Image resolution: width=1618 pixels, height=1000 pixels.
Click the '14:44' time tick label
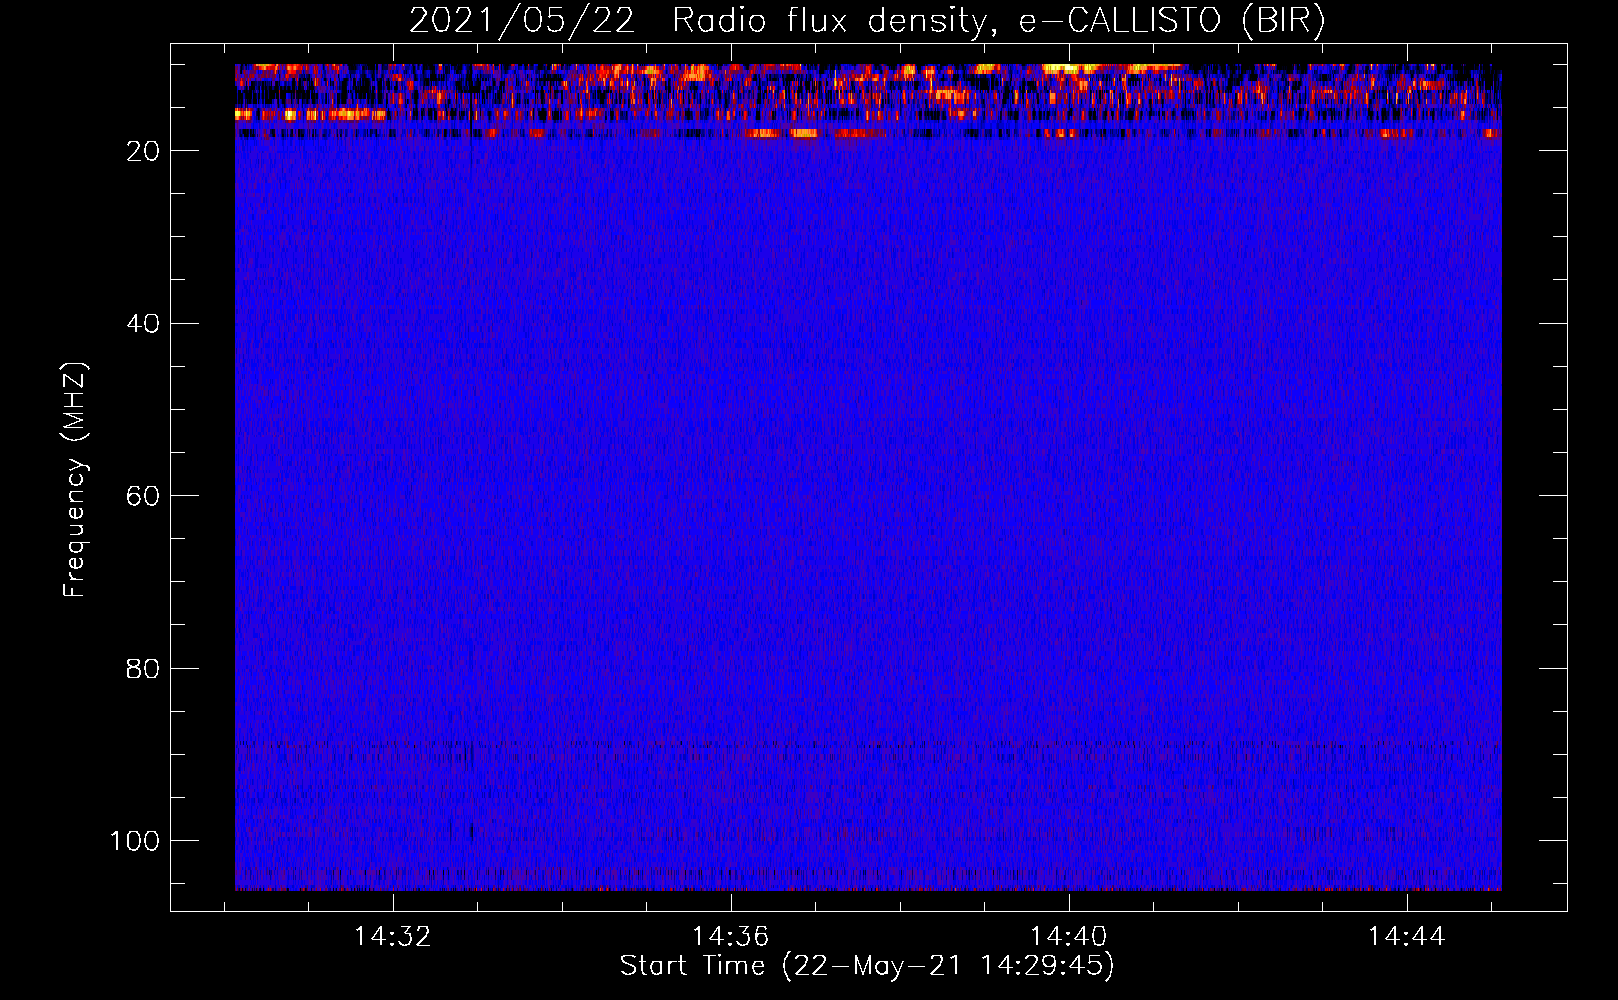click(1407, 936)
